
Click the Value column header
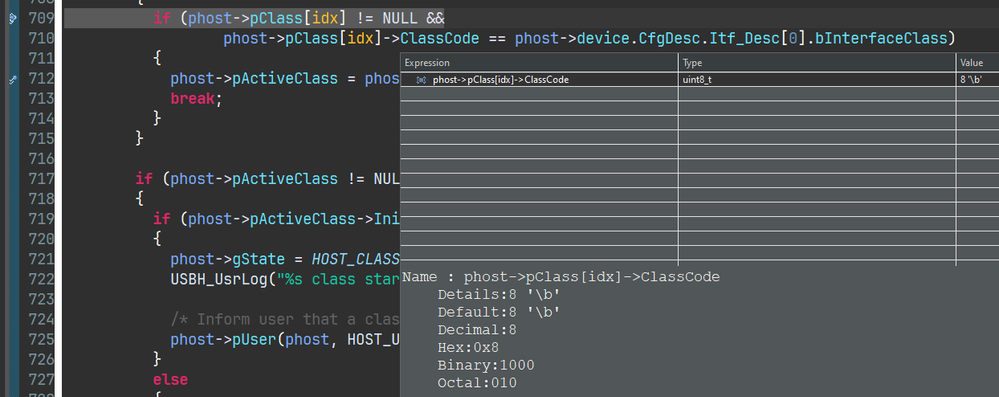[x=977, y=62]
